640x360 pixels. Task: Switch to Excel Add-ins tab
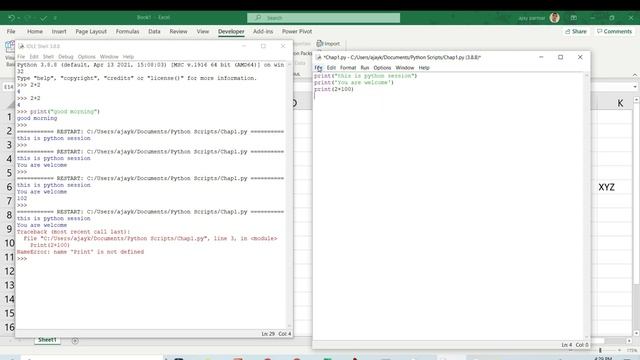coord(263,31)
